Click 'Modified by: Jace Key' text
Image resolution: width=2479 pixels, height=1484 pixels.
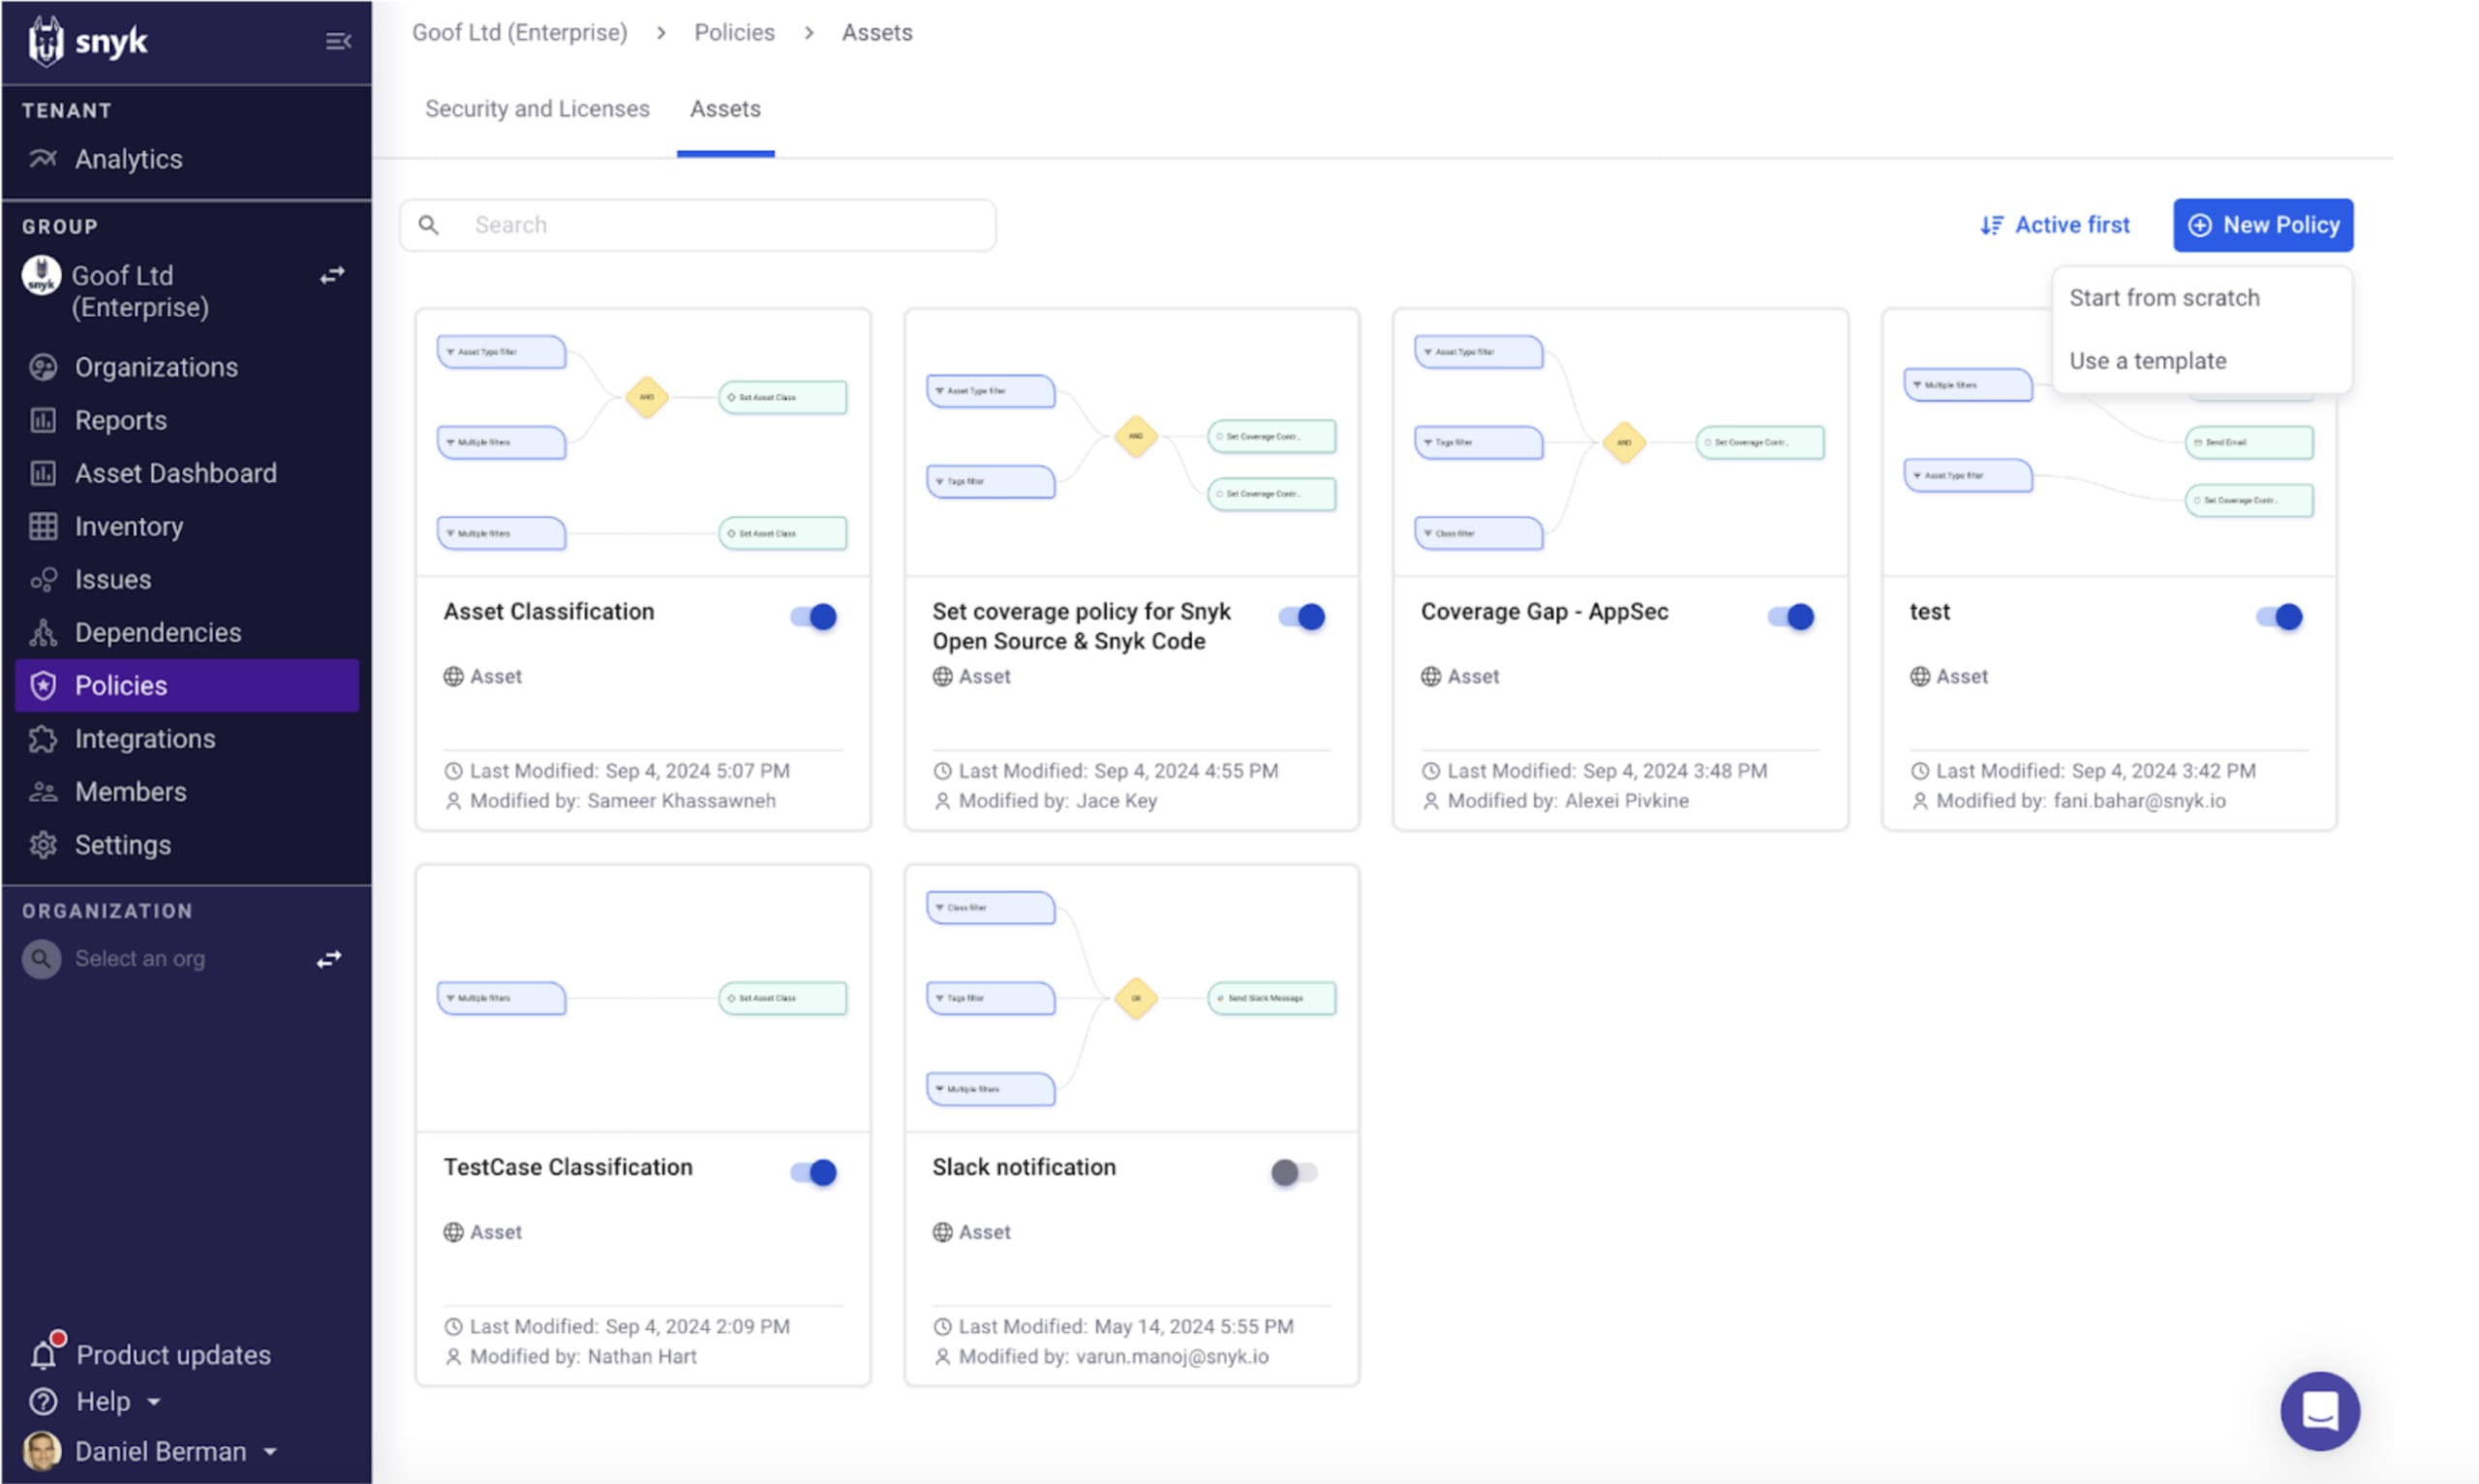1057,801
